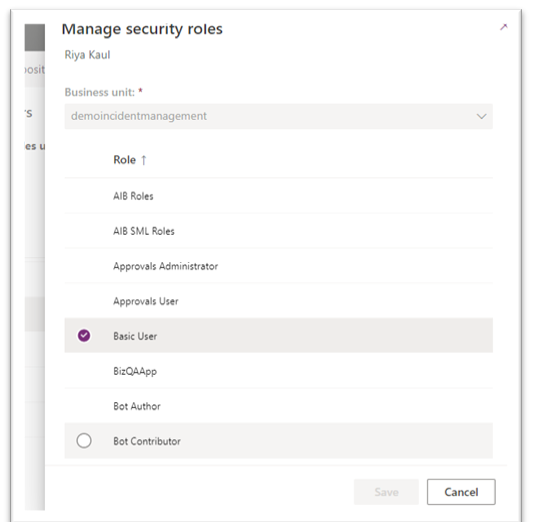Click the gray avatar block at left

(x=35, y=37)
